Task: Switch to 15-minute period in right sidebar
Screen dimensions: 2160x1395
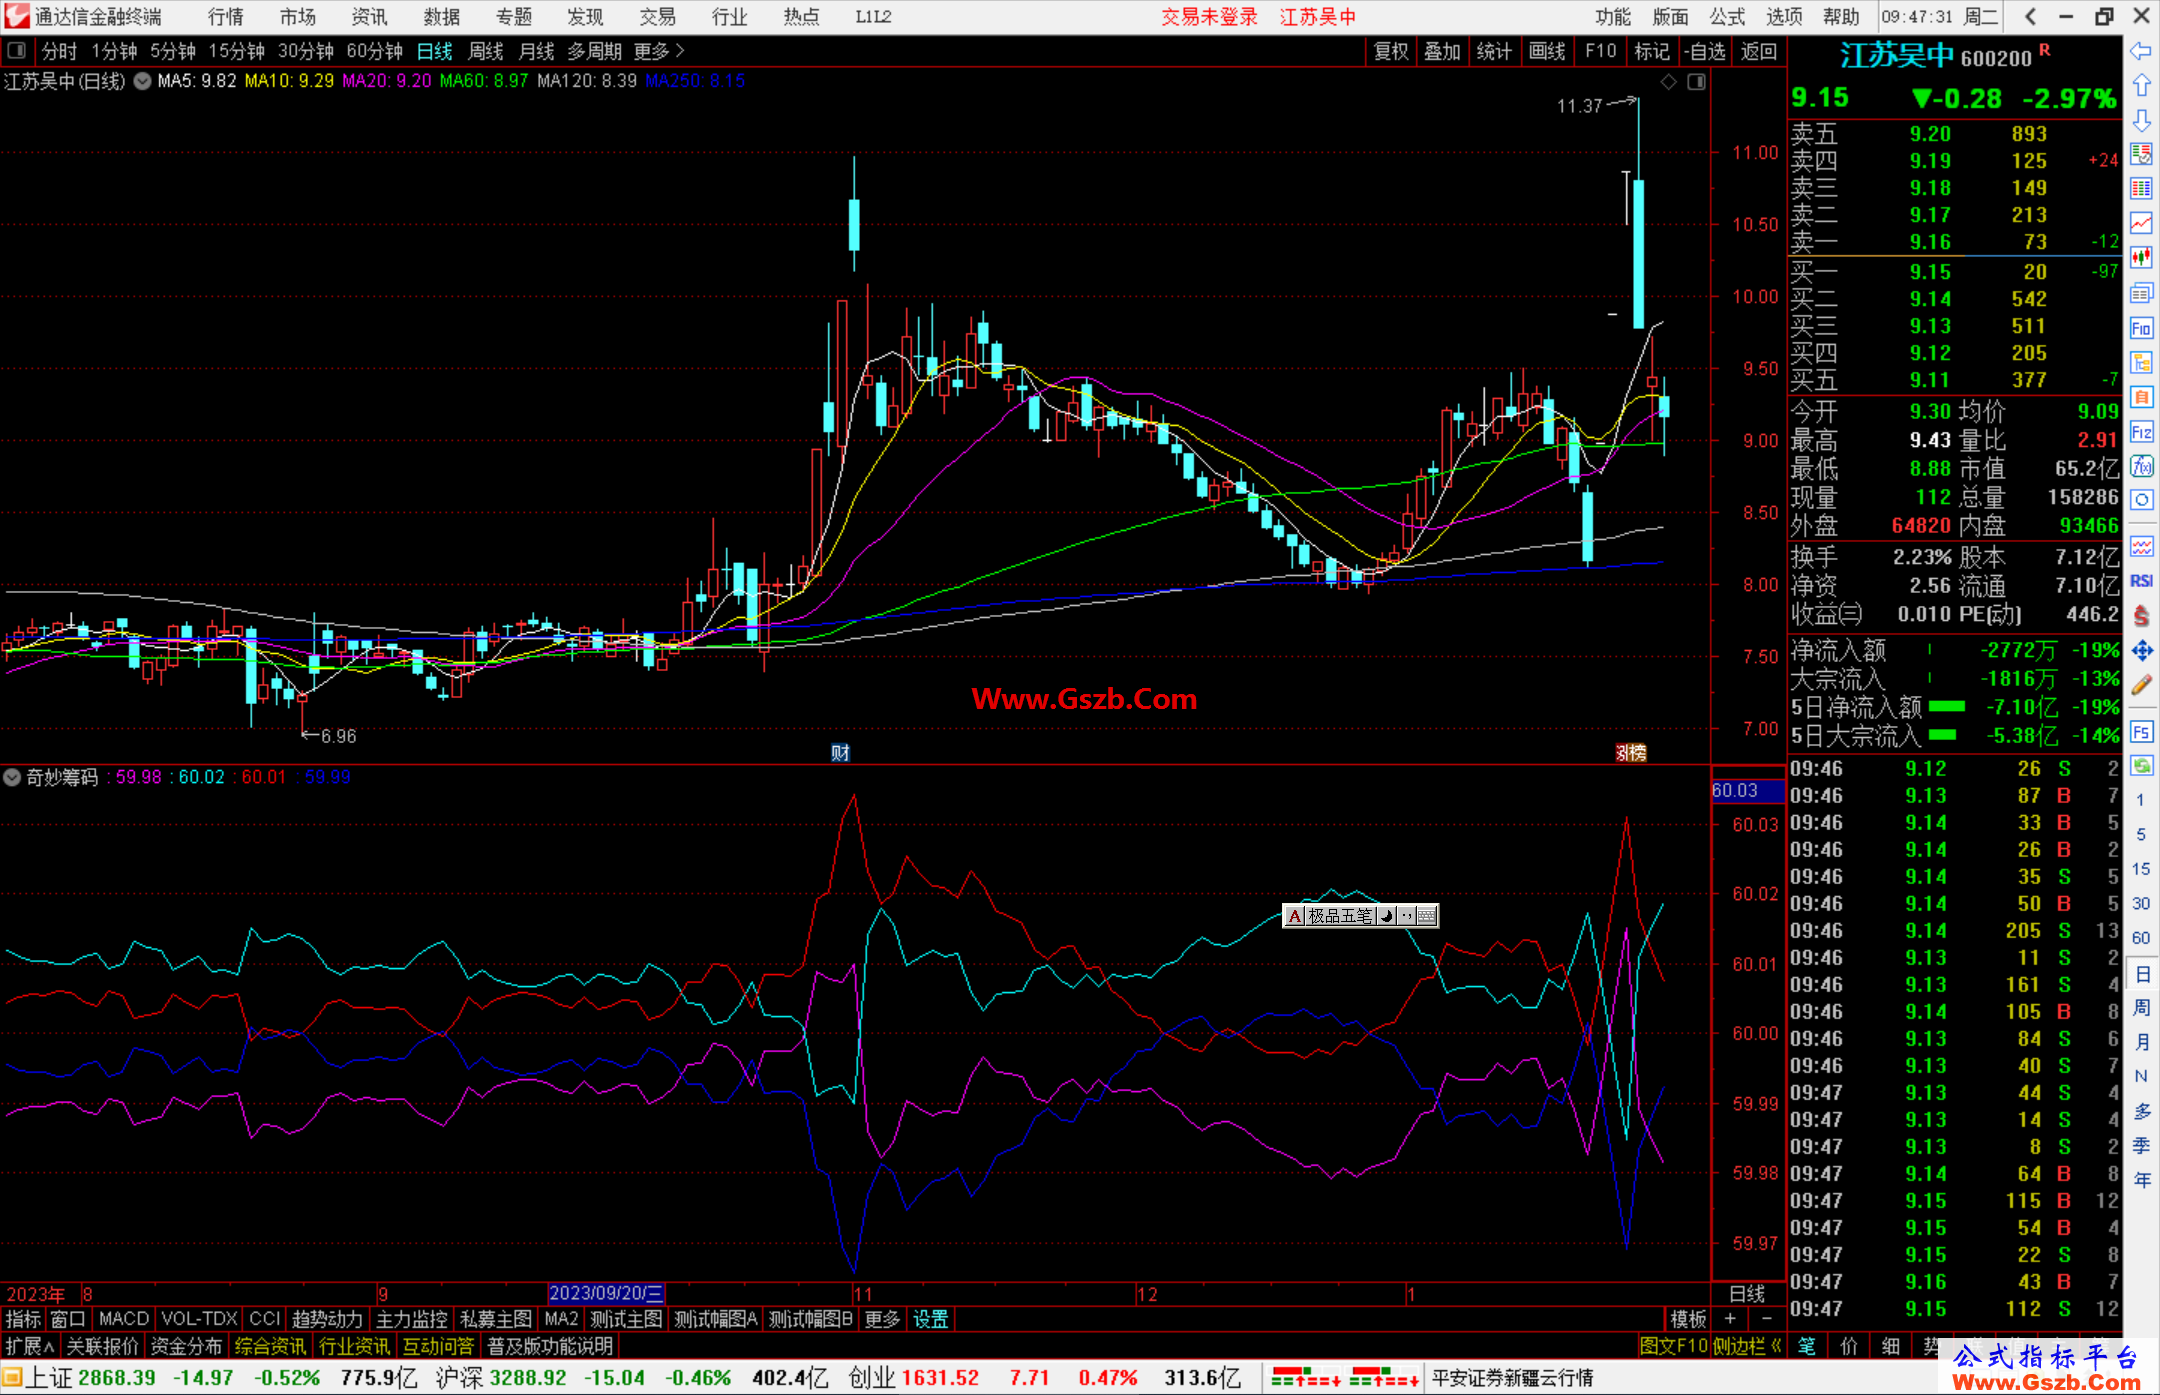Action: (x=2140, y=869)
